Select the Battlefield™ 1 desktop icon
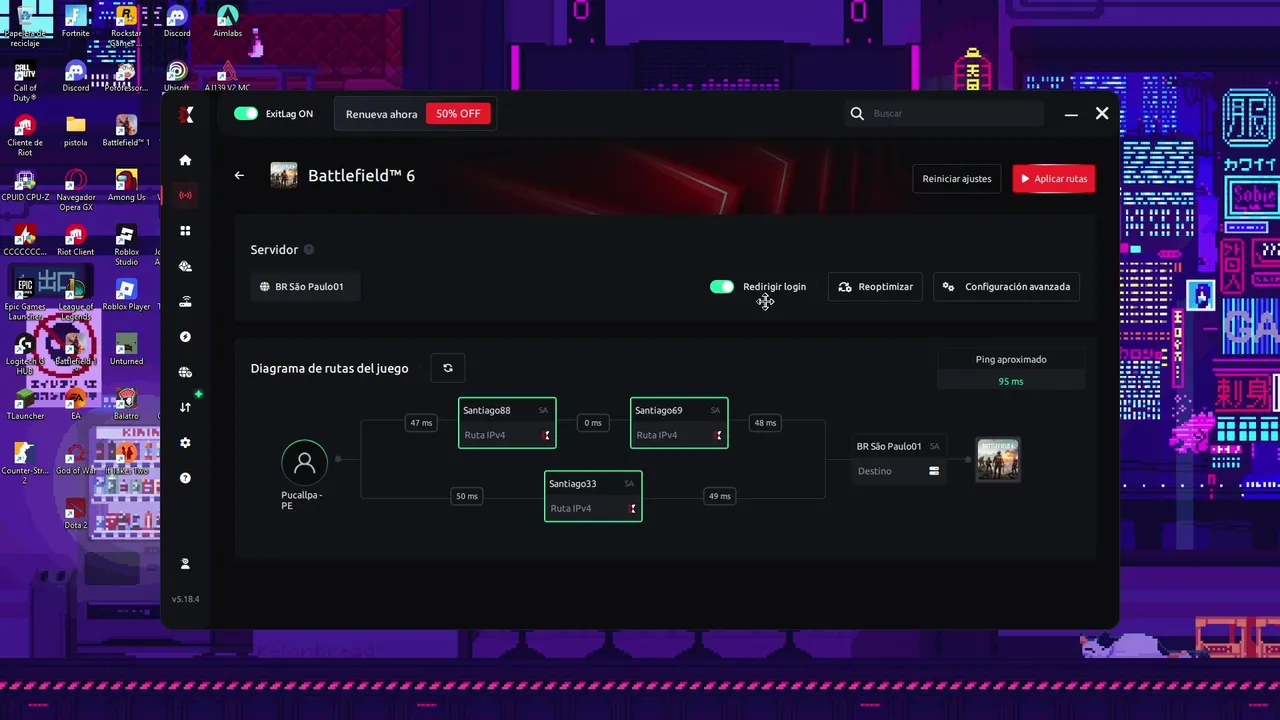 [x=126, y=131]
